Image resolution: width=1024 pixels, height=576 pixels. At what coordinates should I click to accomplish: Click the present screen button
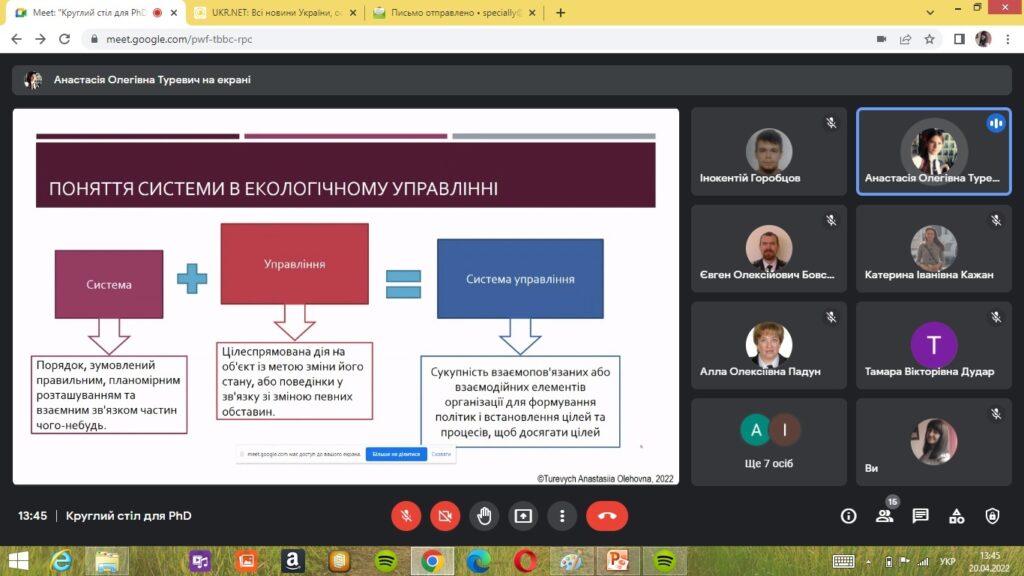click(x=523, y=516)
